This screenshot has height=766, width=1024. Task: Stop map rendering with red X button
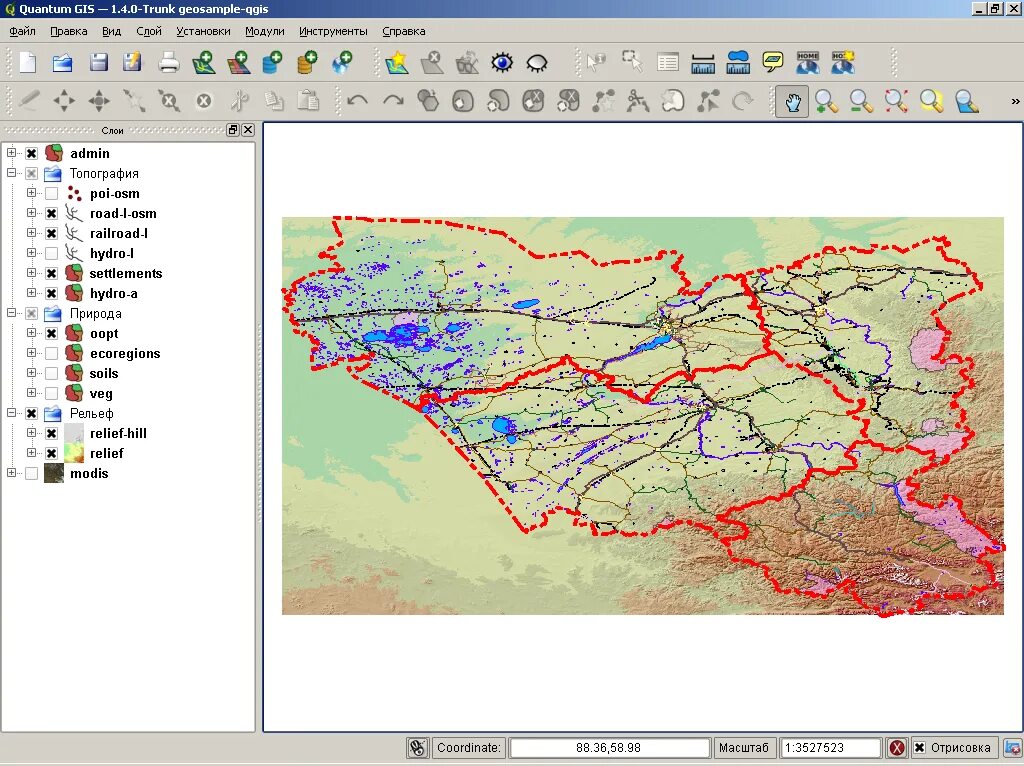coord(897,748)
